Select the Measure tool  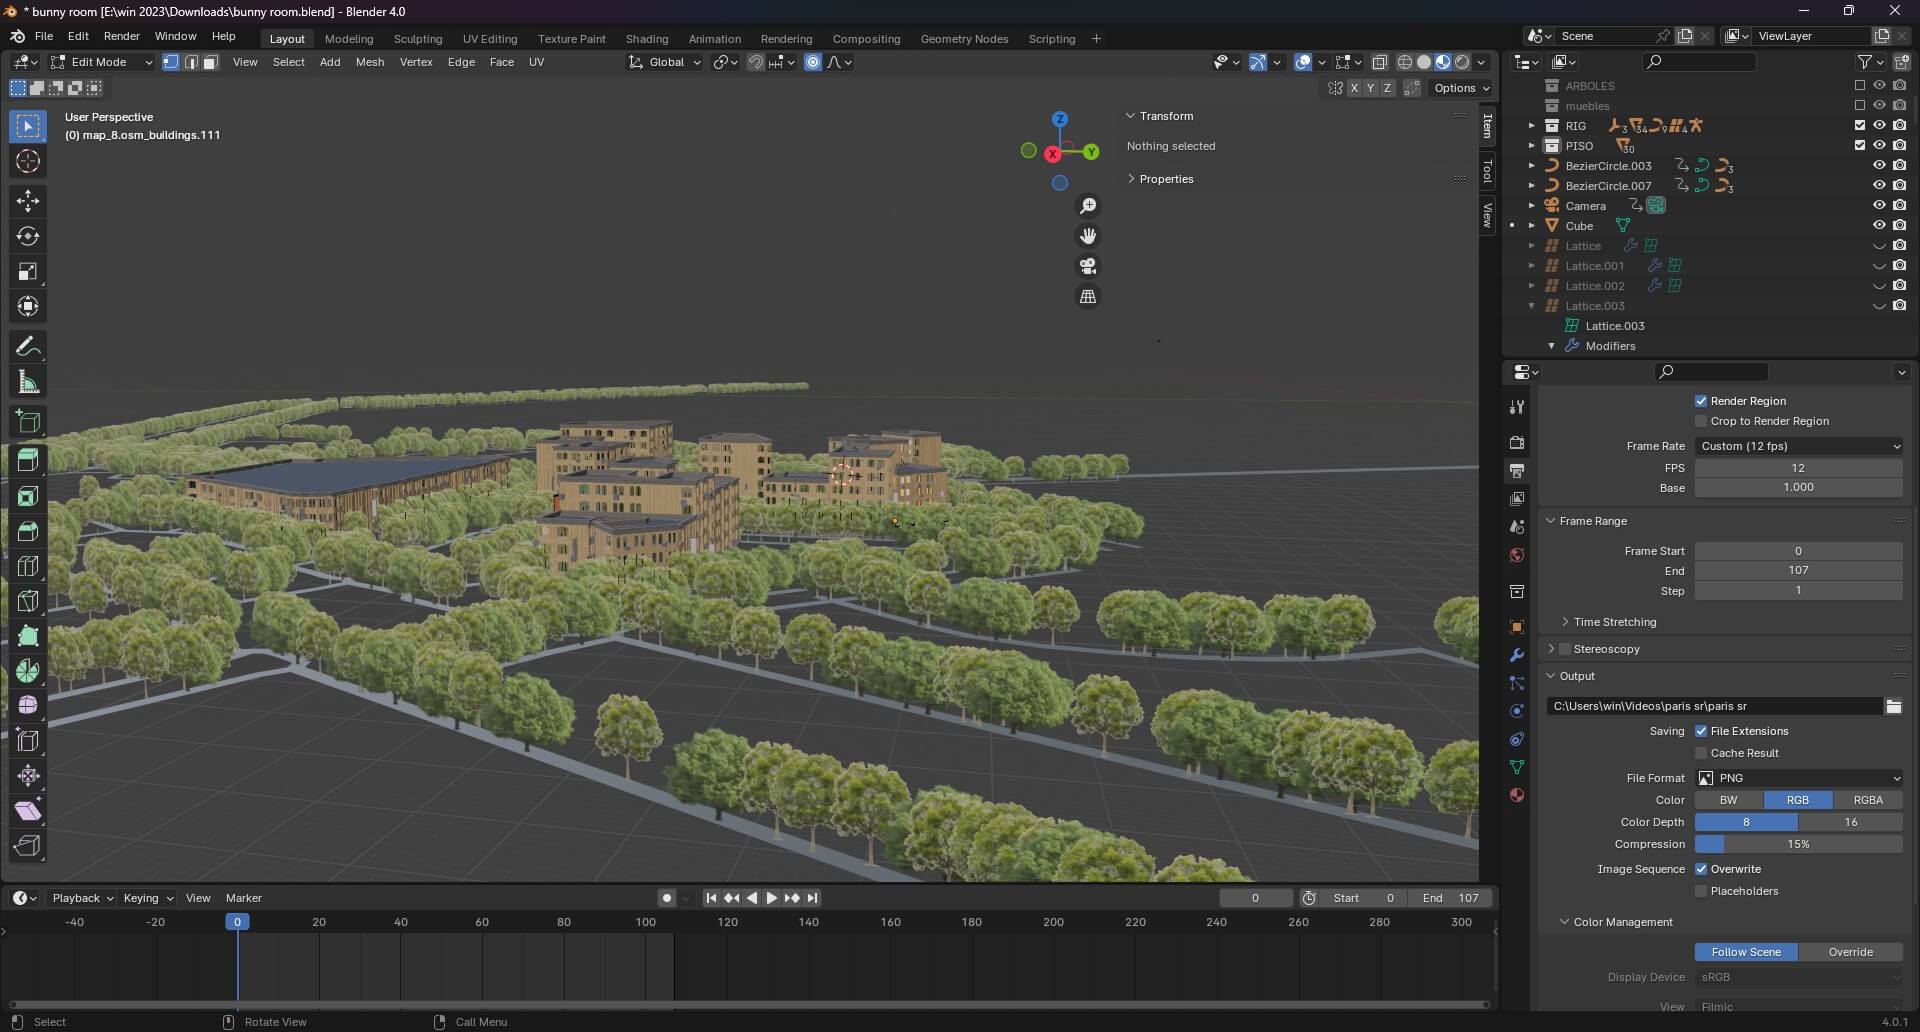28,382
